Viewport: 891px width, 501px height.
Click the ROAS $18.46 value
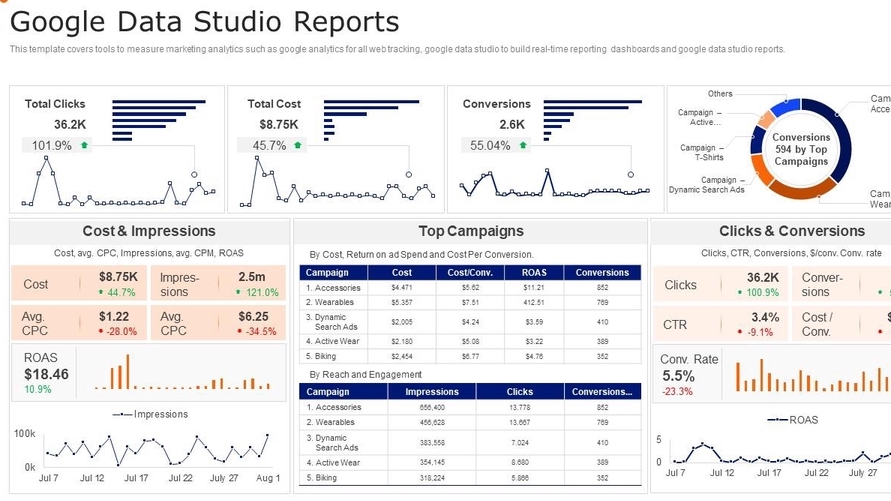pyautogui.click(x=46, y=374)
